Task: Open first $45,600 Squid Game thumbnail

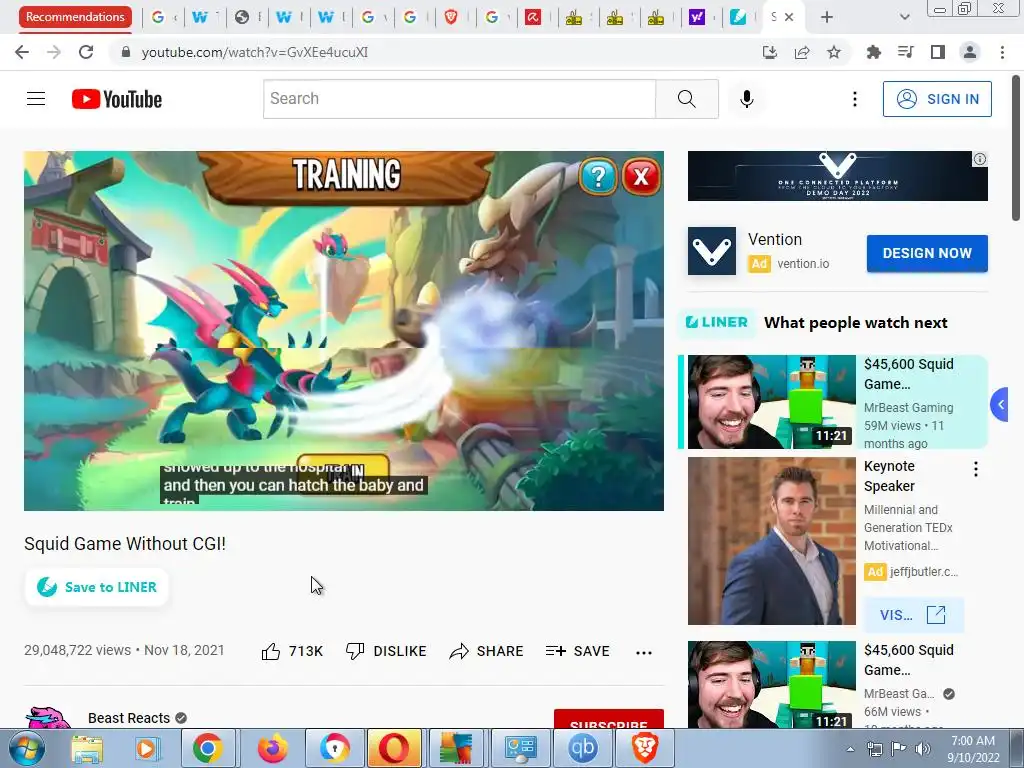Action: click(771, 402)
